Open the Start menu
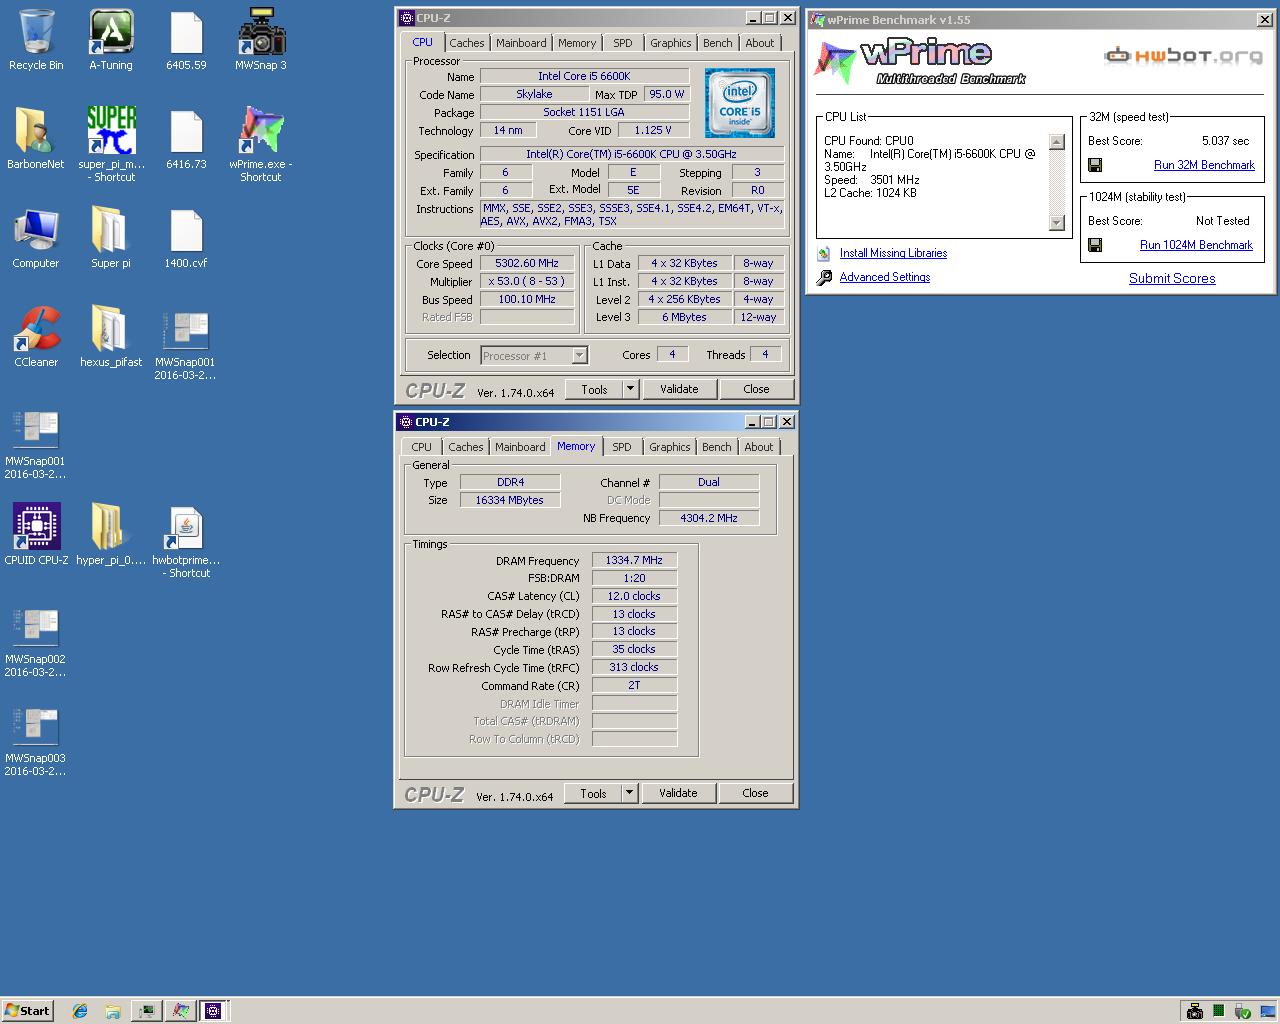 28,1011
